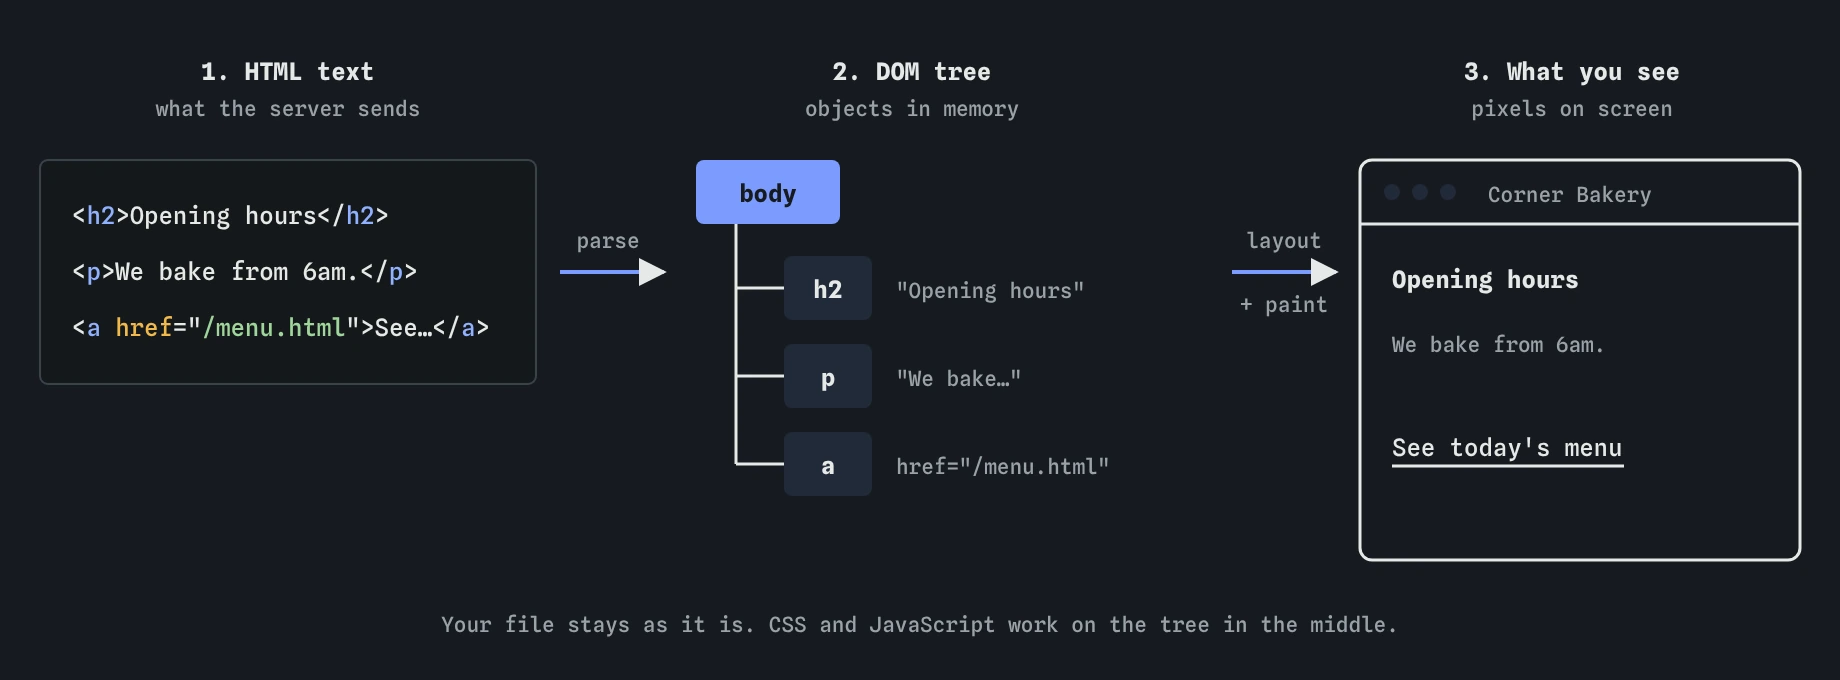Click the first window dot in the Corner Bakery title bar

[1392, 192]
